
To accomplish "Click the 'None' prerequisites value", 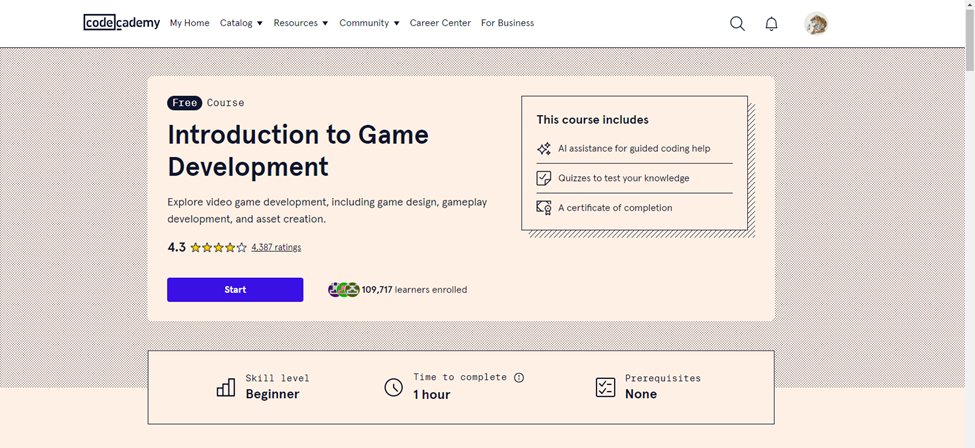I will tap(641, 394).
